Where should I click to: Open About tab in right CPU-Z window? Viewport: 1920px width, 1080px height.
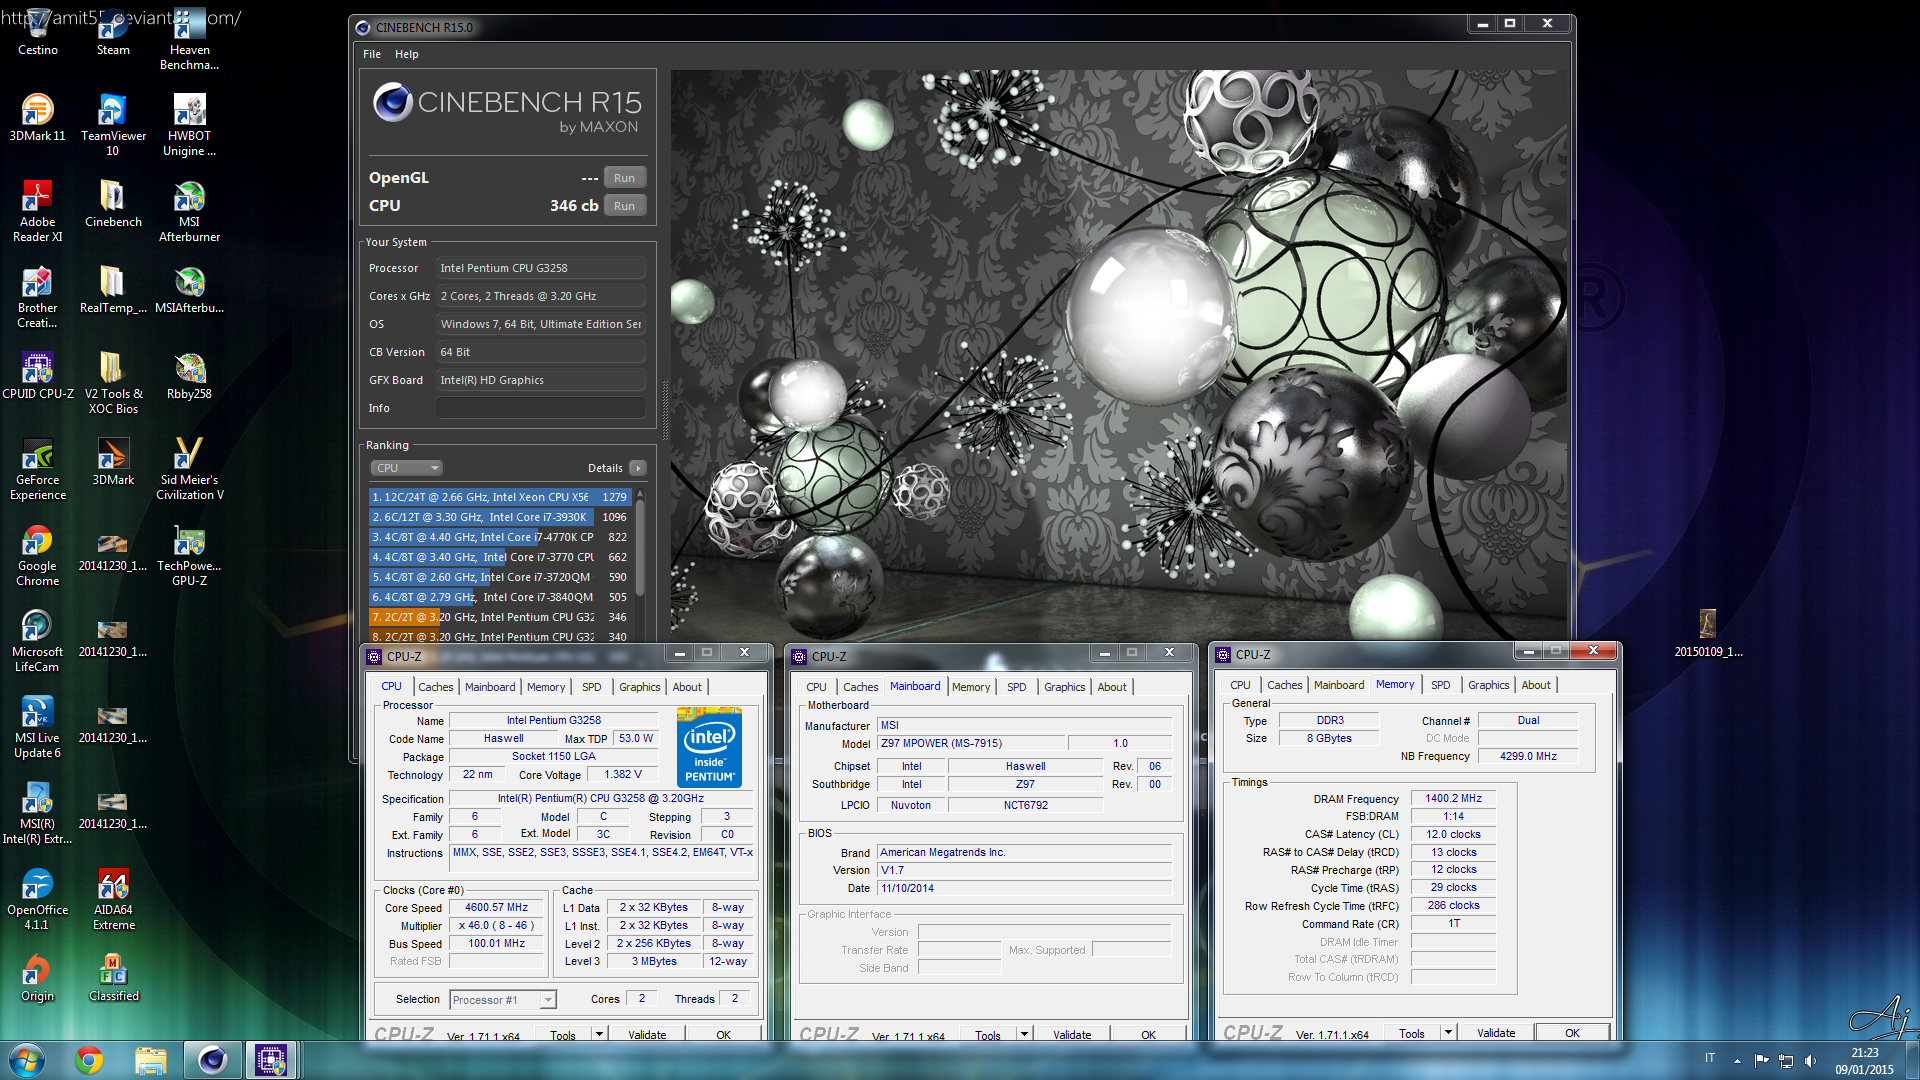pyautogui.click(x=1536, y=685)
